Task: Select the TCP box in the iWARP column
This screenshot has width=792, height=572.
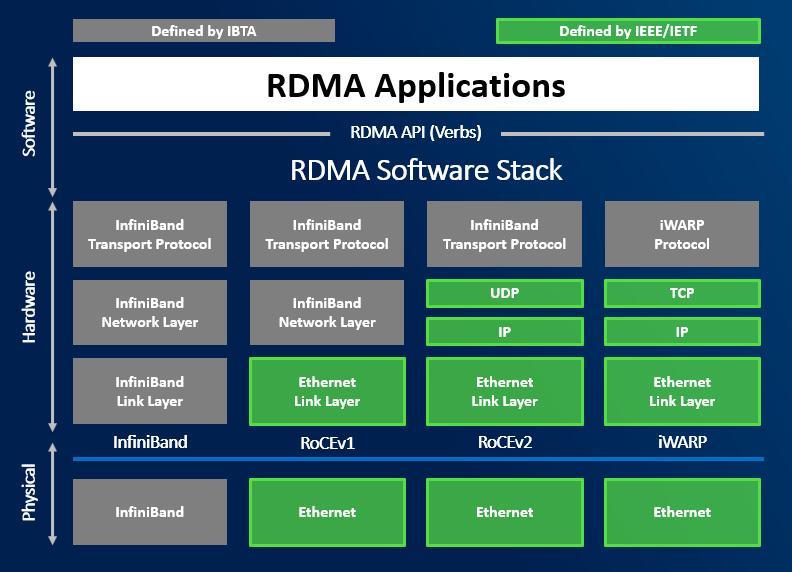Action: (682, 293)
